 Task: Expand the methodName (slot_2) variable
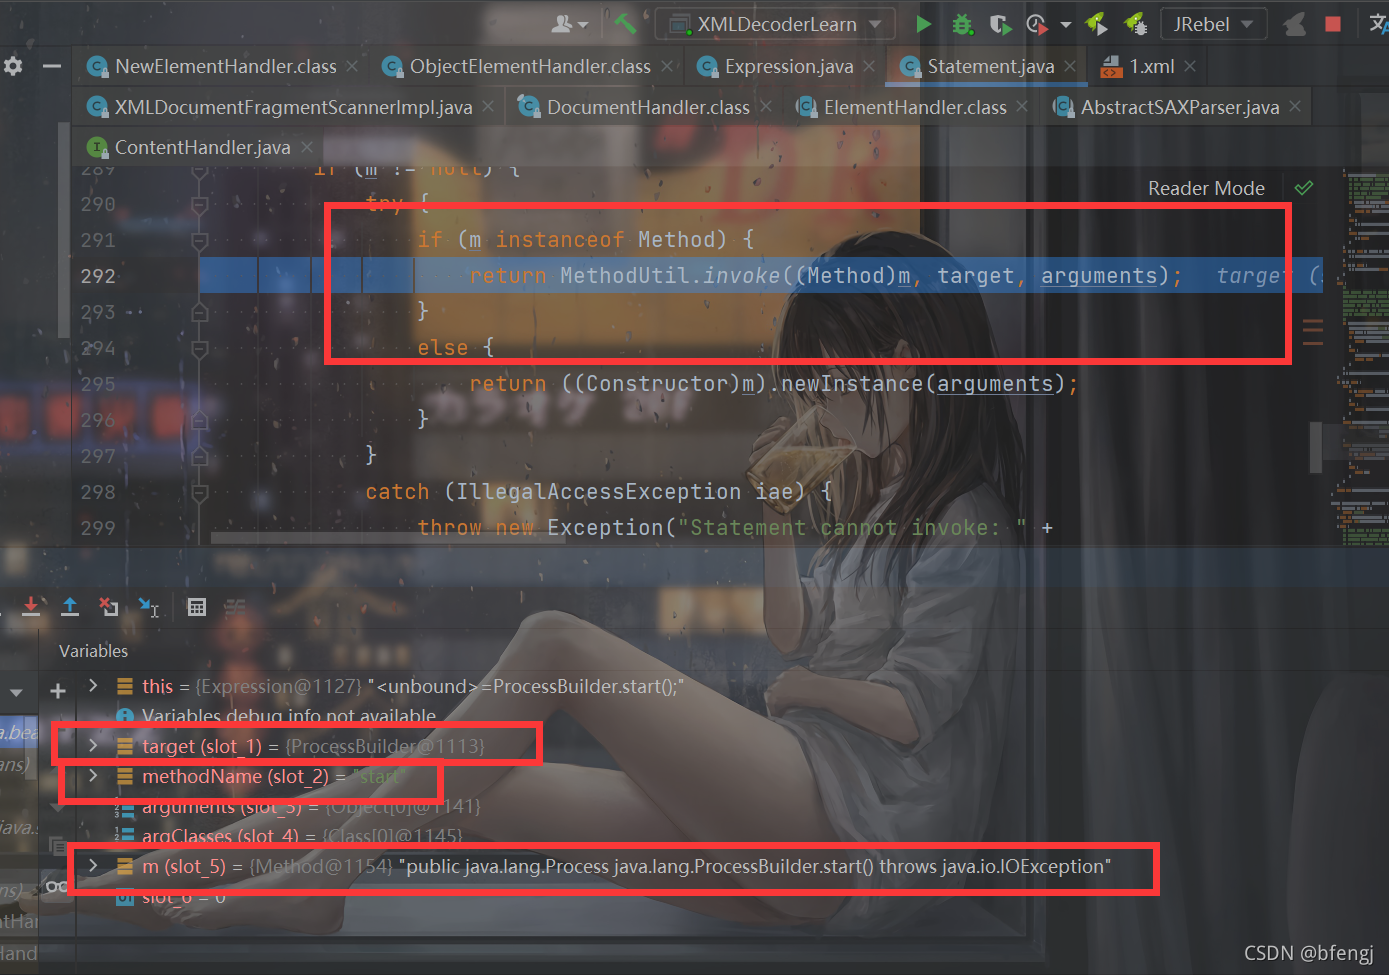pos(93,775)
